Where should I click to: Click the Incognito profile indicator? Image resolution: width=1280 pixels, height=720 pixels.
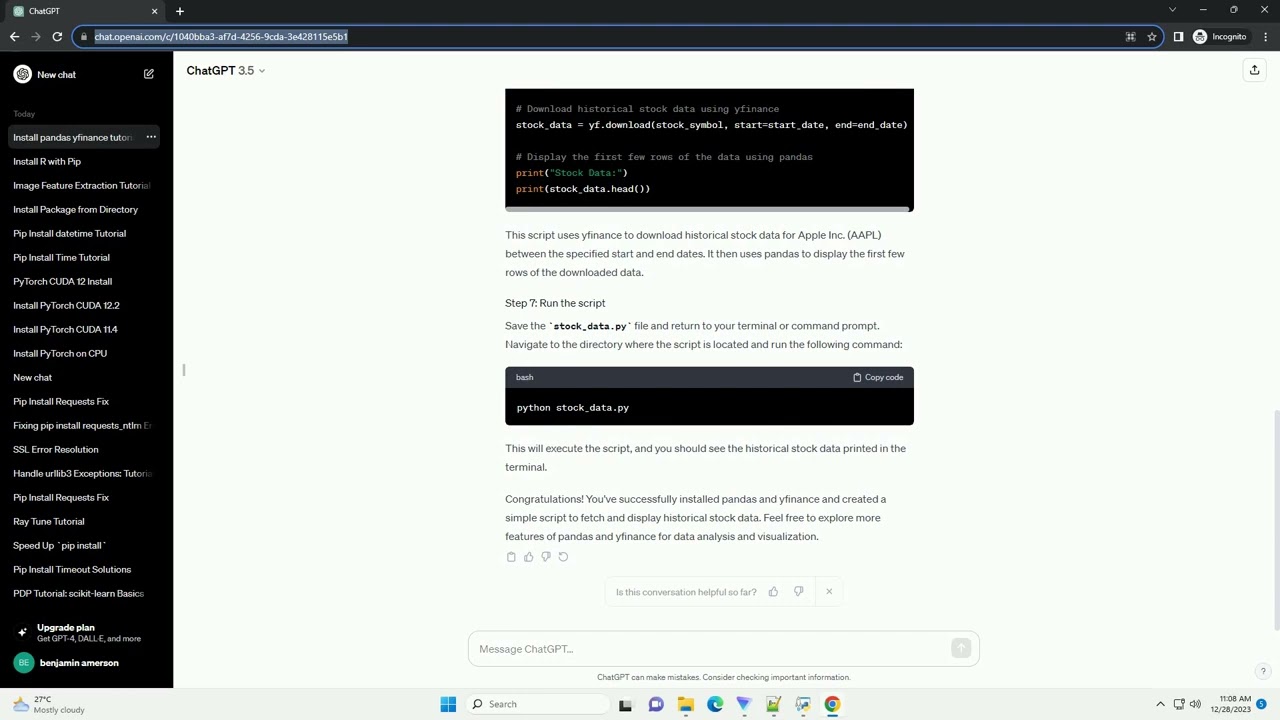(1220, 37)
